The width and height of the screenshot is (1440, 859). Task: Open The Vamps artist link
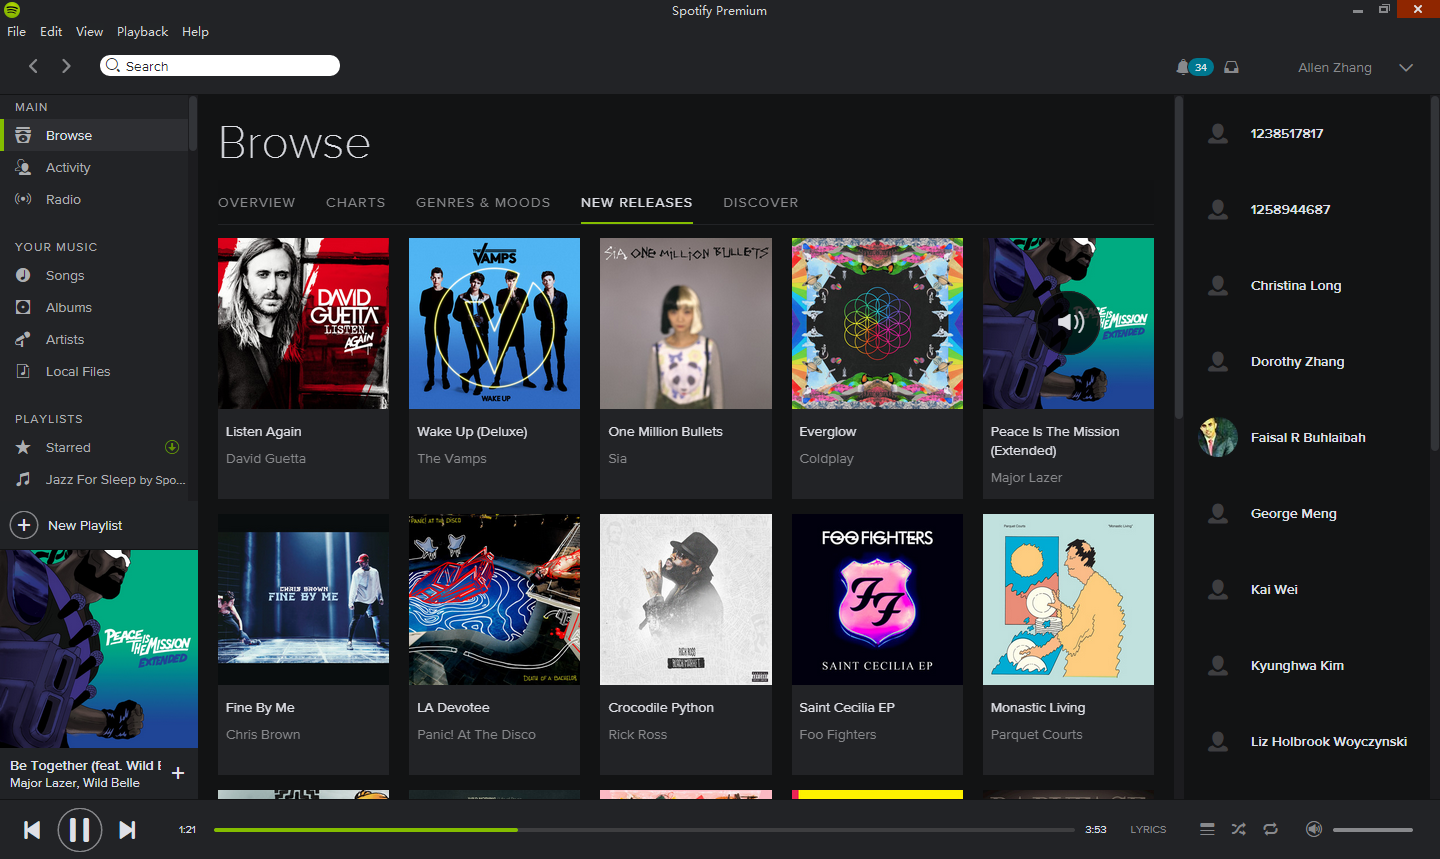point(452,458)
